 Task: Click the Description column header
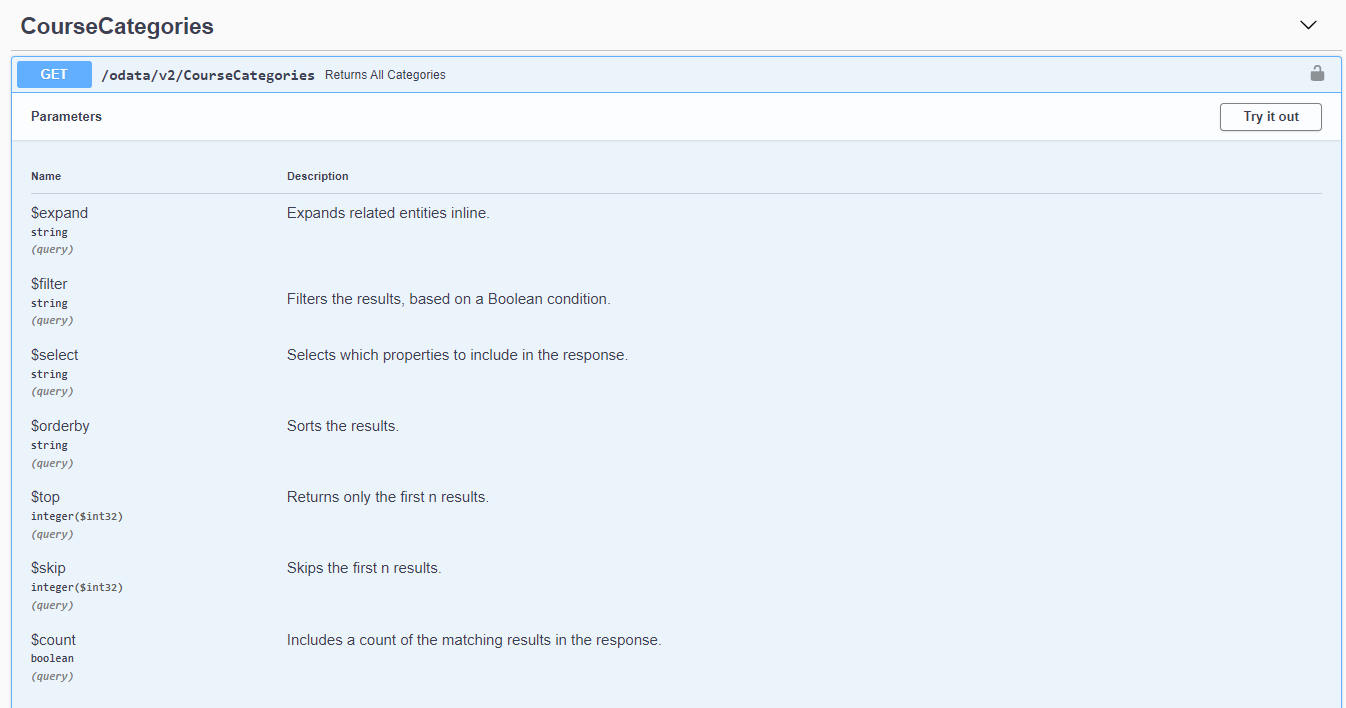point(317,176)
